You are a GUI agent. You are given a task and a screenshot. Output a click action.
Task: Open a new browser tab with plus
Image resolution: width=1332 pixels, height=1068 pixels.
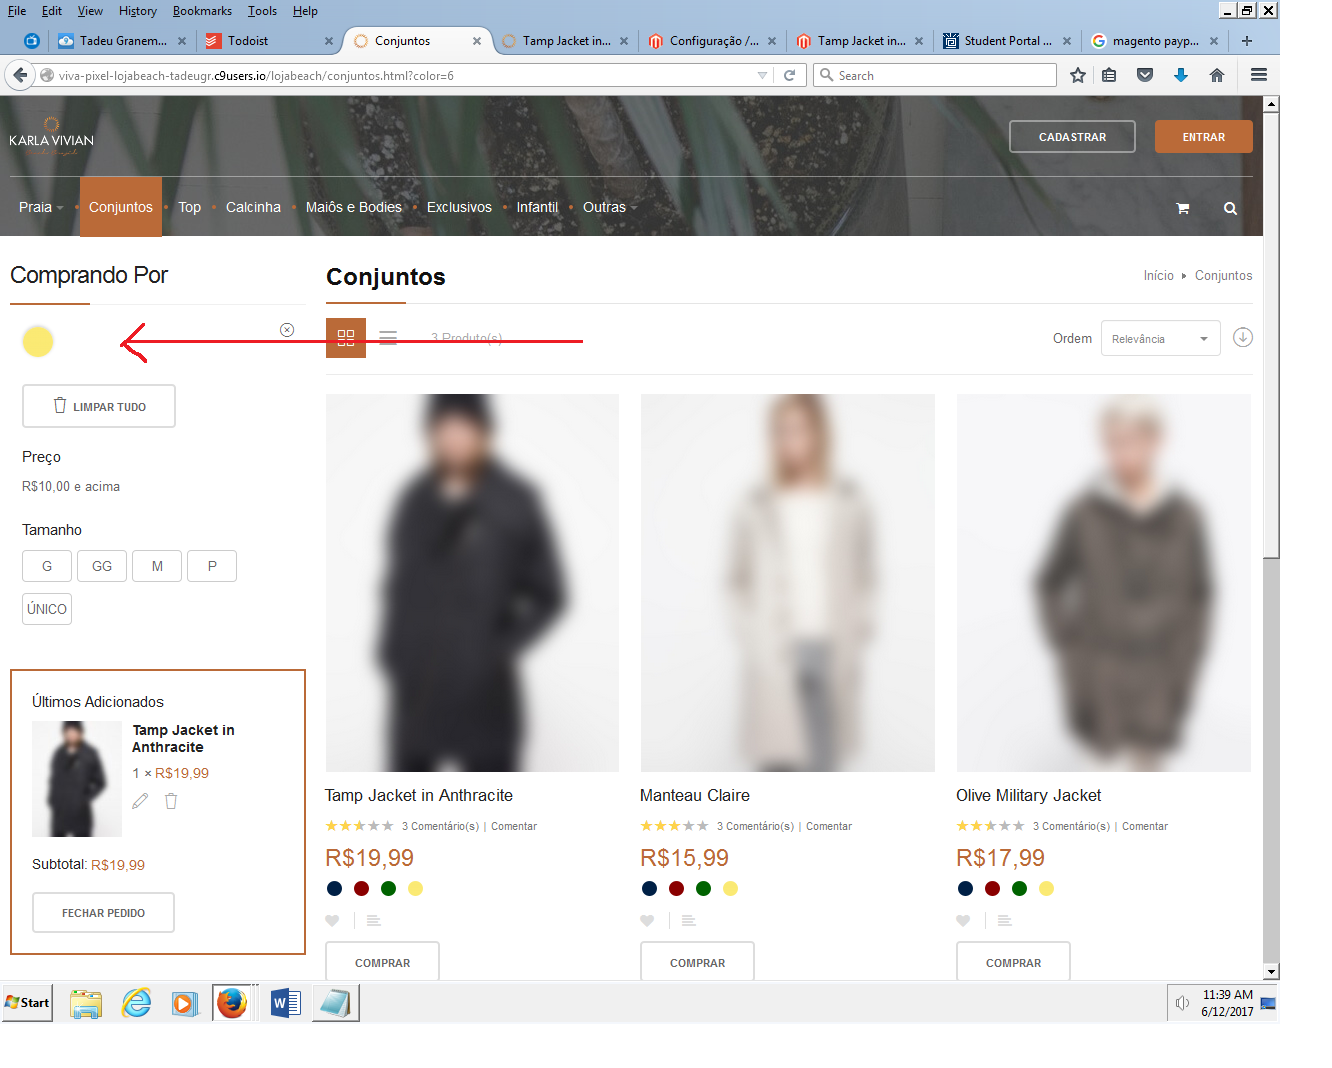point(1247,41)
